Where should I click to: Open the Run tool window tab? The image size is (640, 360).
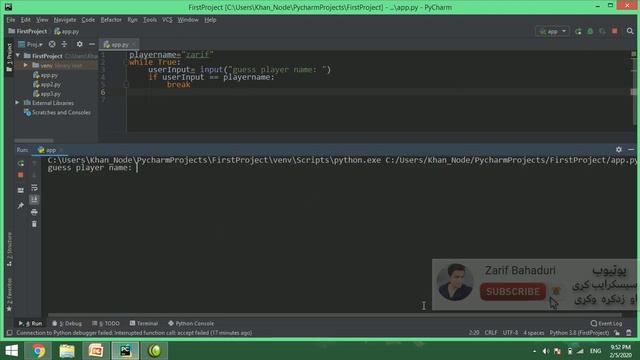click(31, 323)
